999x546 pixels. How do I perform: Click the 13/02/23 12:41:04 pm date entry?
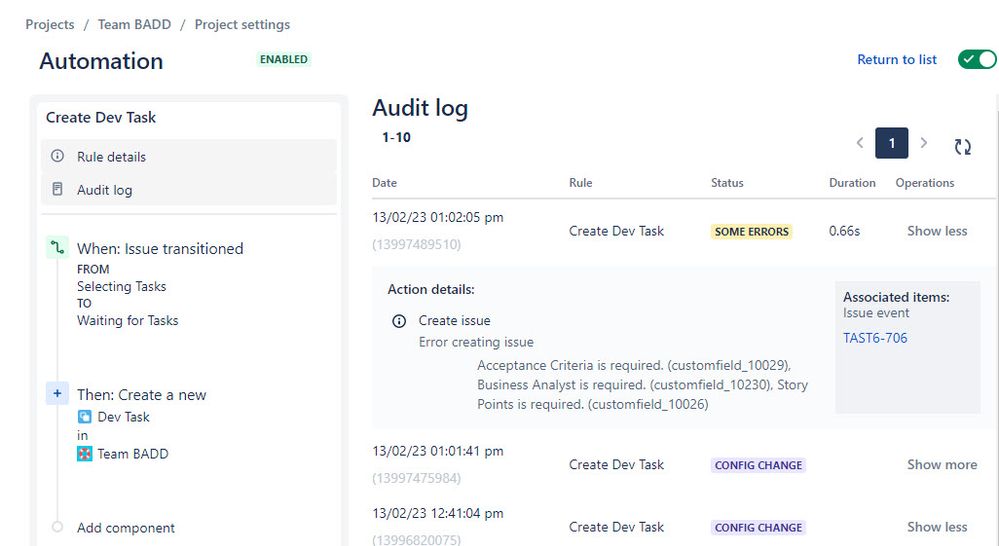(438, 513)
